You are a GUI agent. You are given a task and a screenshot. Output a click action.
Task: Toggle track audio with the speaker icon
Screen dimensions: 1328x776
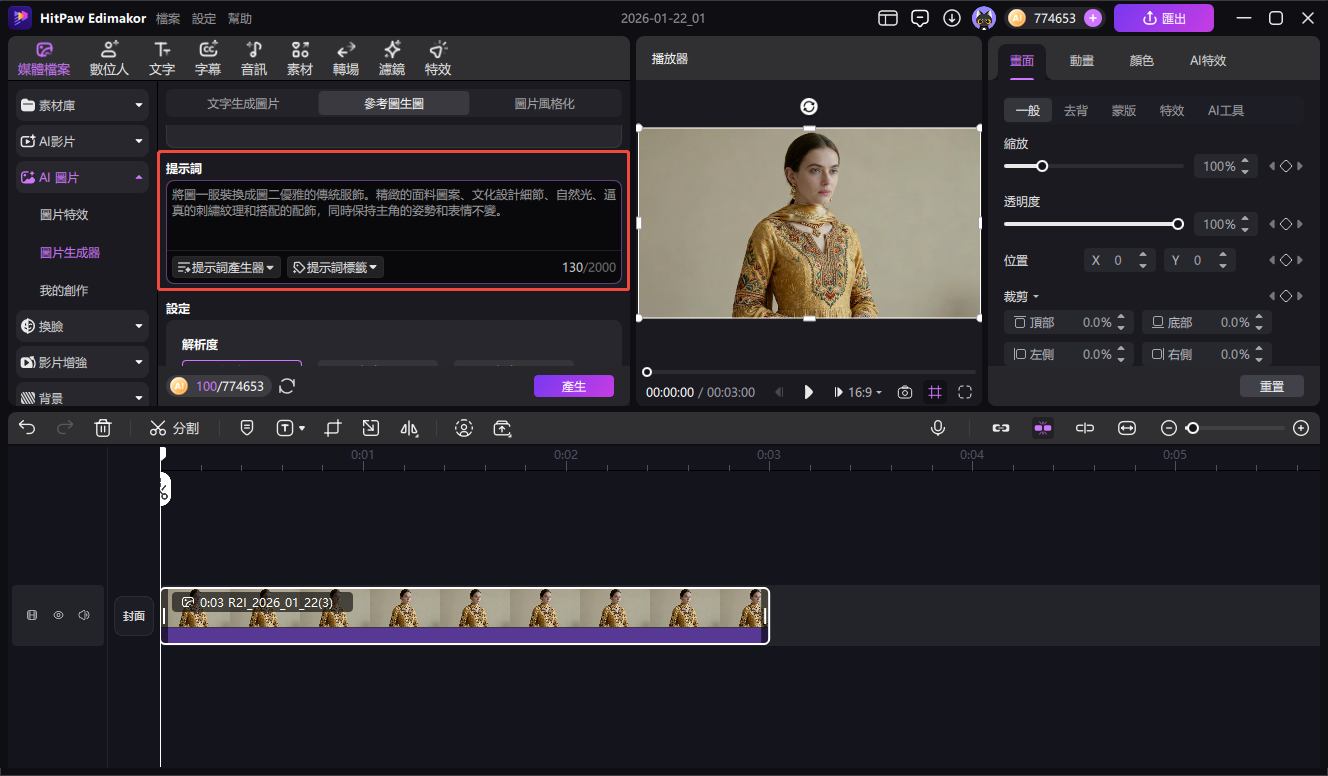85,615
